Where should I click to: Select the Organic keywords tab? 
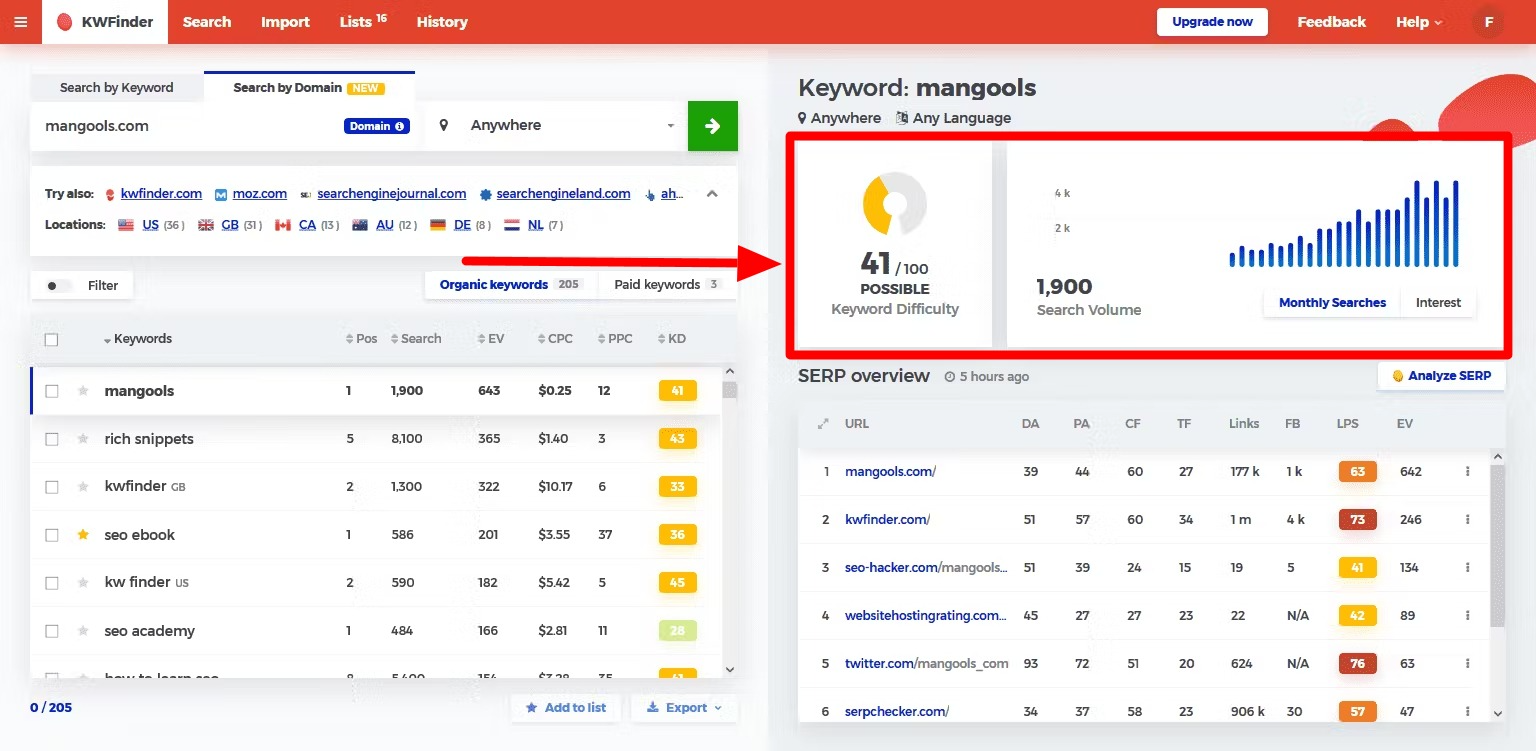[511, 285]
